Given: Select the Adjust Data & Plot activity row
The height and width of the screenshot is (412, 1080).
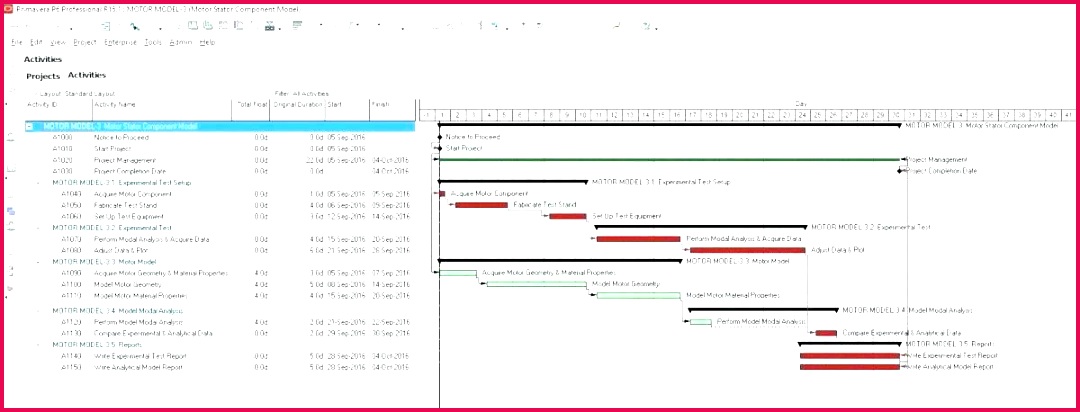Looking at the screenshot, I should coord(220,250).
